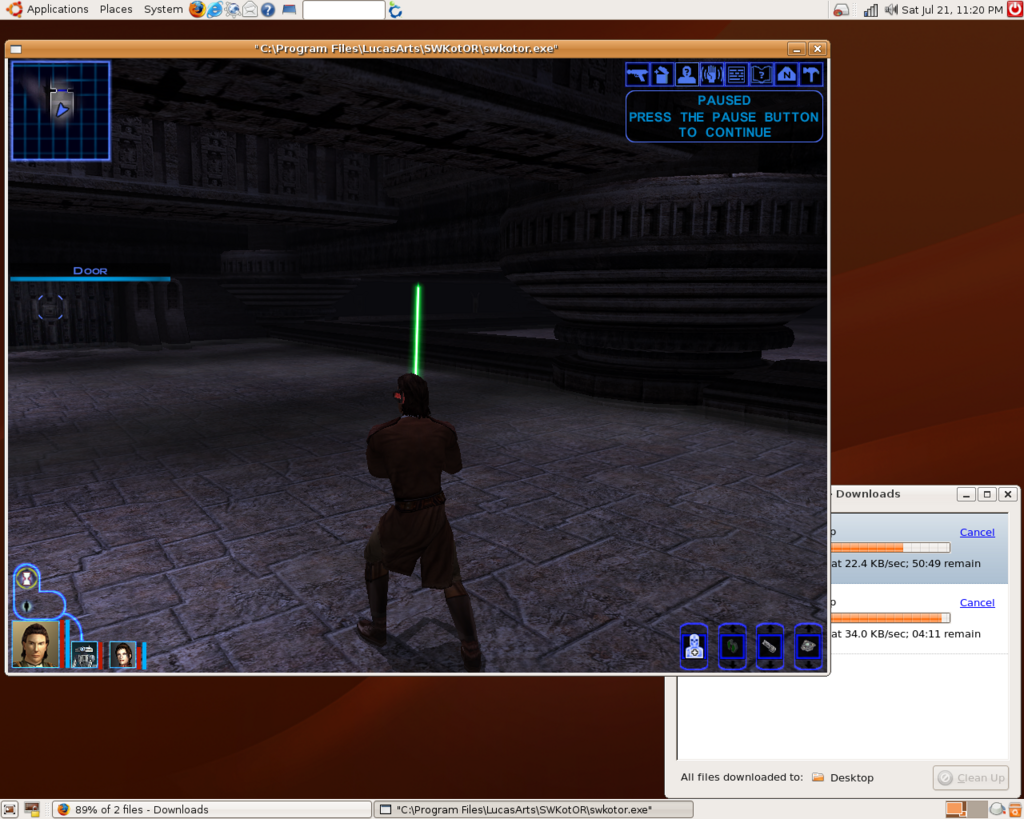Click the orange icon at bottom-right corner

[1015, 809]
